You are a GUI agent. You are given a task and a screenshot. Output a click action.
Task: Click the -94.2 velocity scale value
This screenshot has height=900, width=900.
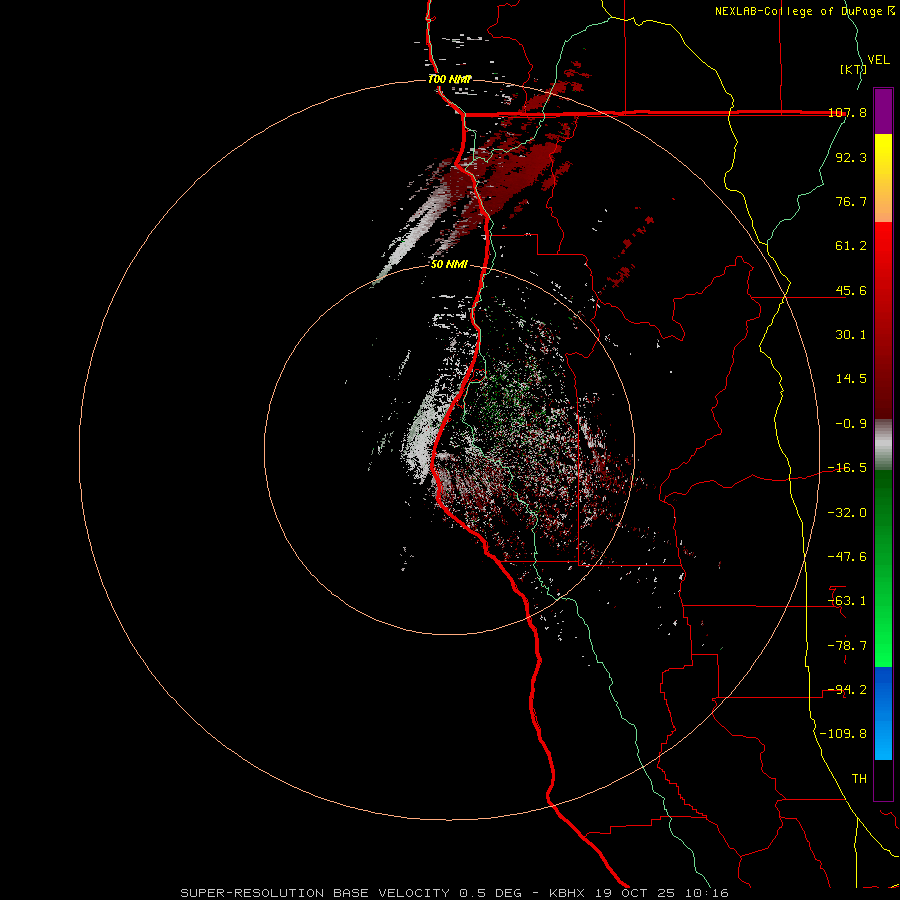(847, 690)
